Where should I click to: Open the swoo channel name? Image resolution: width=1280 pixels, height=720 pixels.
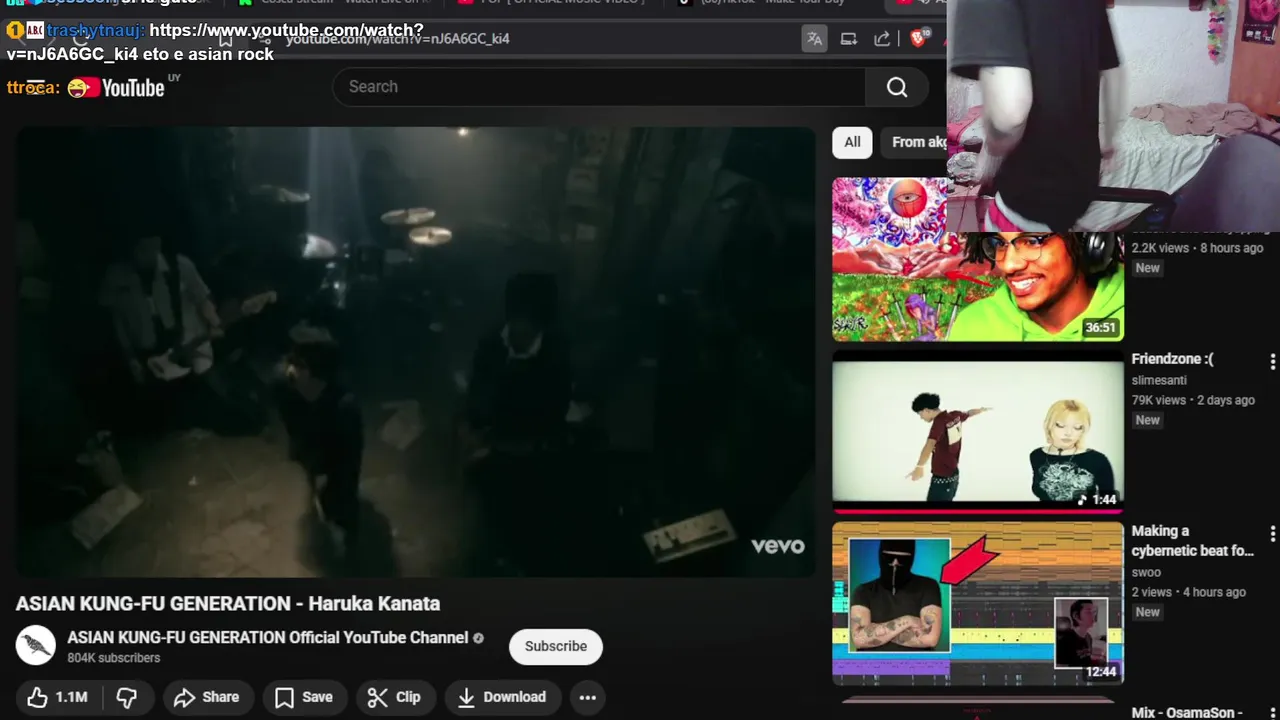[x=1146, y=572]
